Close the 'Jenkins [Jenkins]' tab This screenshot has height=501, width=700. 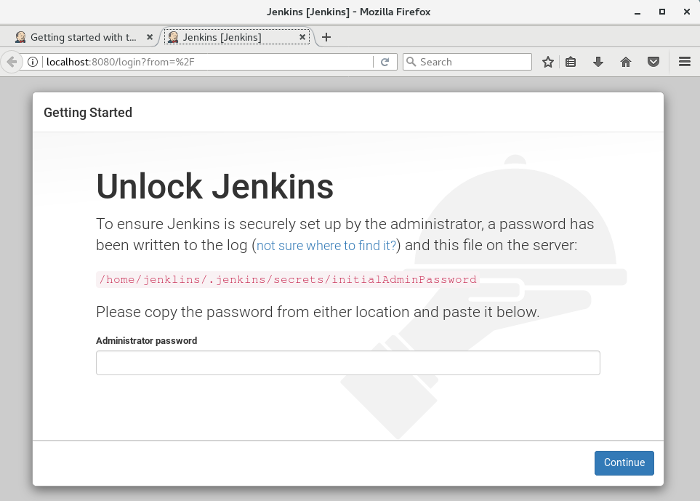(302, 37)
